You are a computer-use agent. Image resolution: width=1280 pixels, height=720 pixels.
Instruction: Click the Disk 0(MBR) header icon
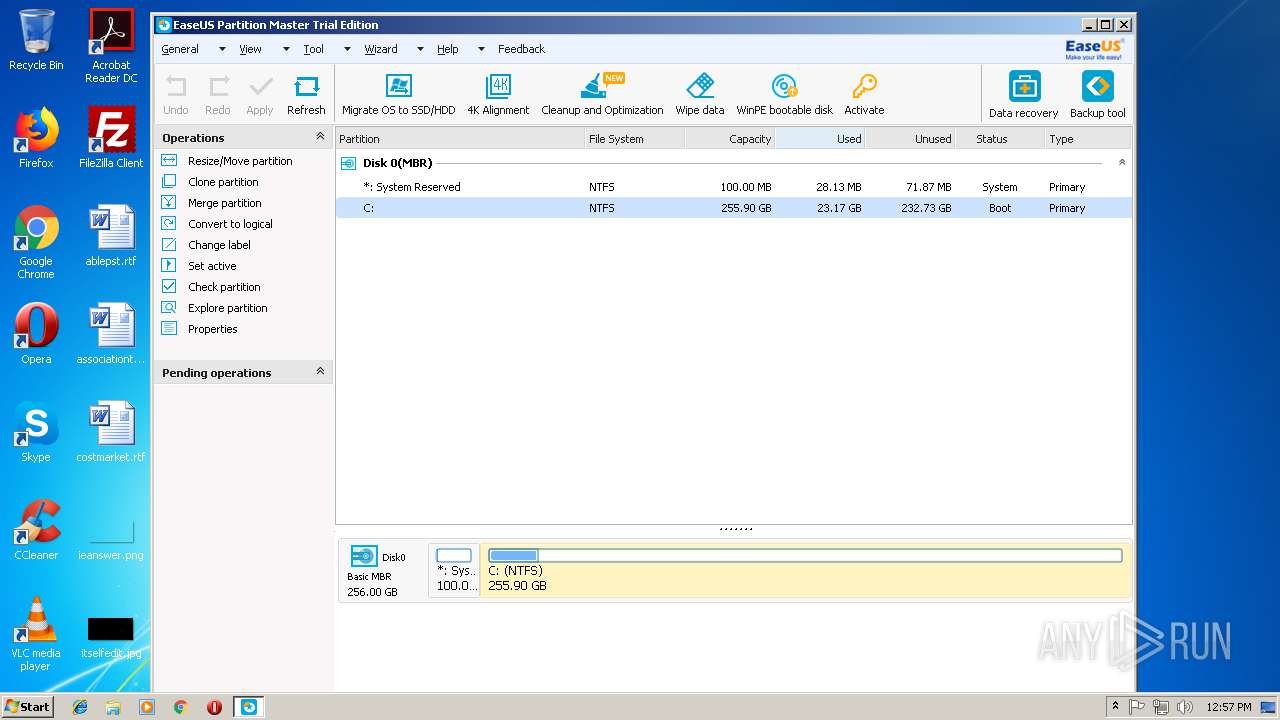348,163
